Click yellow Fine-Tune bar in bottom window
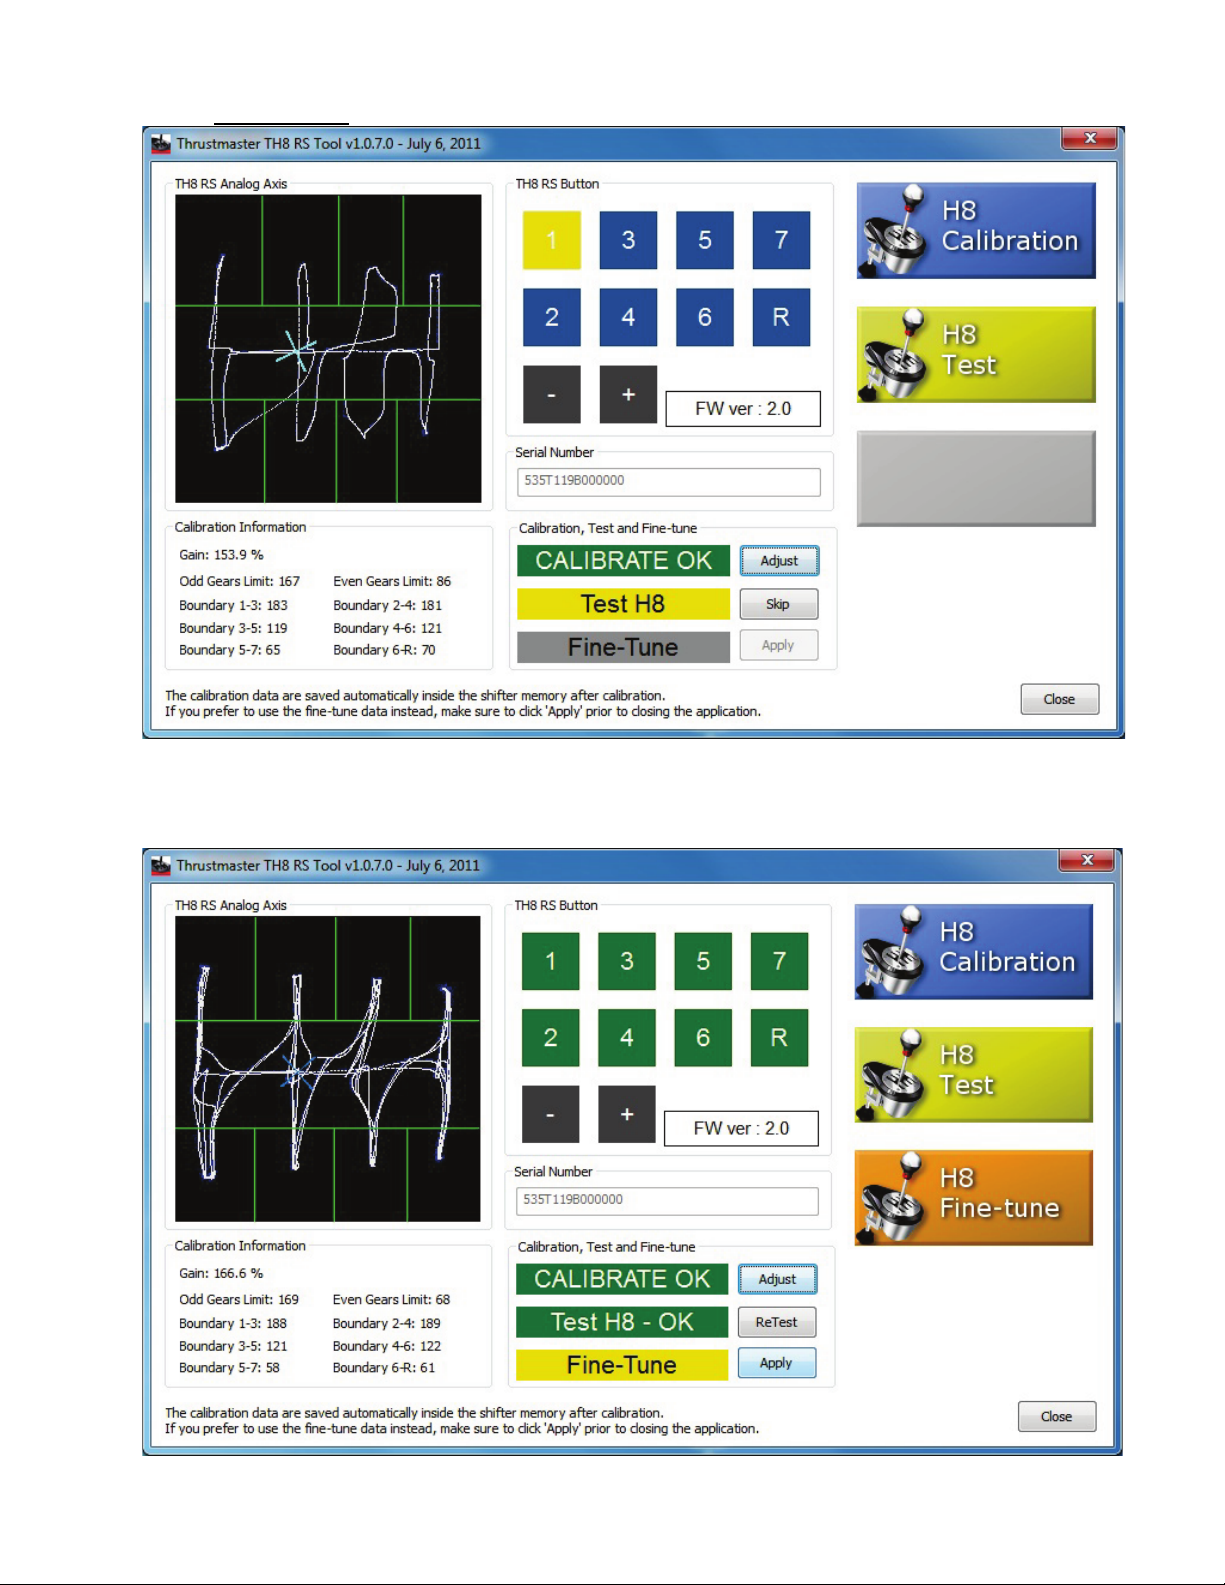 [x=622, y=1365]
